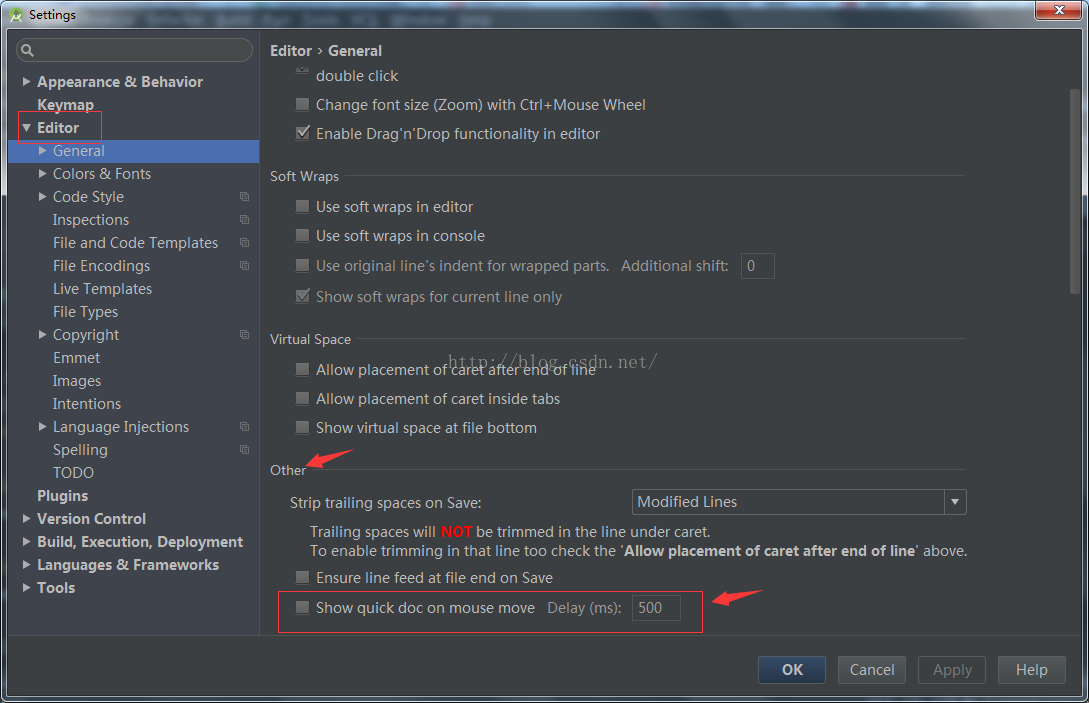
Task: Click the copy icon beside Code Style
Action: [x=244, y=197]
